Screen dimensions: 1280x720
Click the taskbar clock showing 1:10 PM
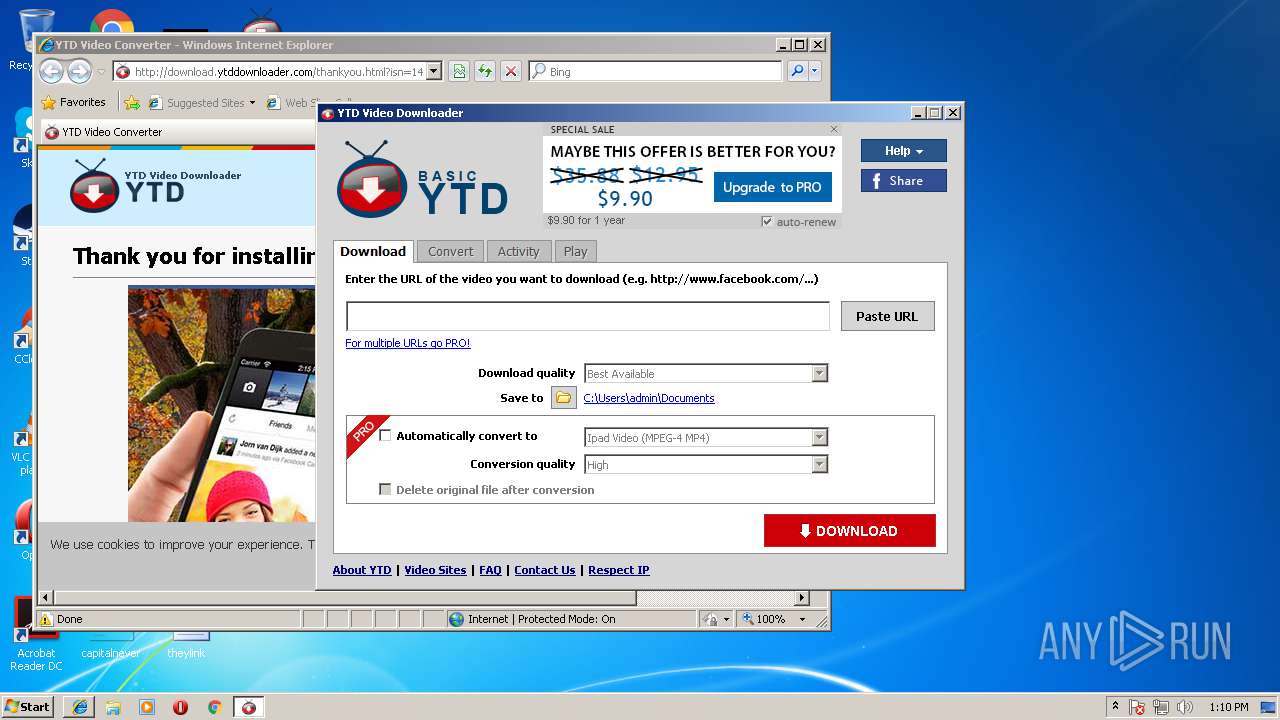tap(1228, 707)
